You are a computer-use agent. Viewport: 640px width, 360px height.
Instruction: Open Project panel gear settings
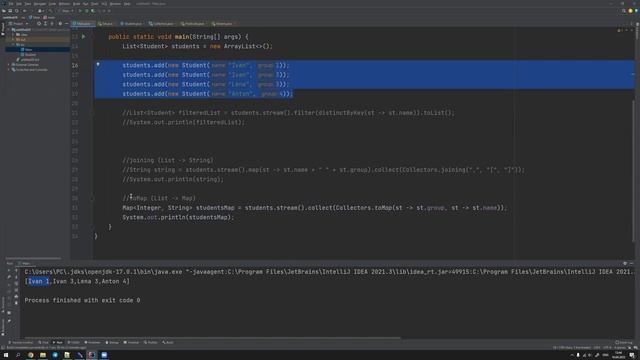click(x=60, y=24)
